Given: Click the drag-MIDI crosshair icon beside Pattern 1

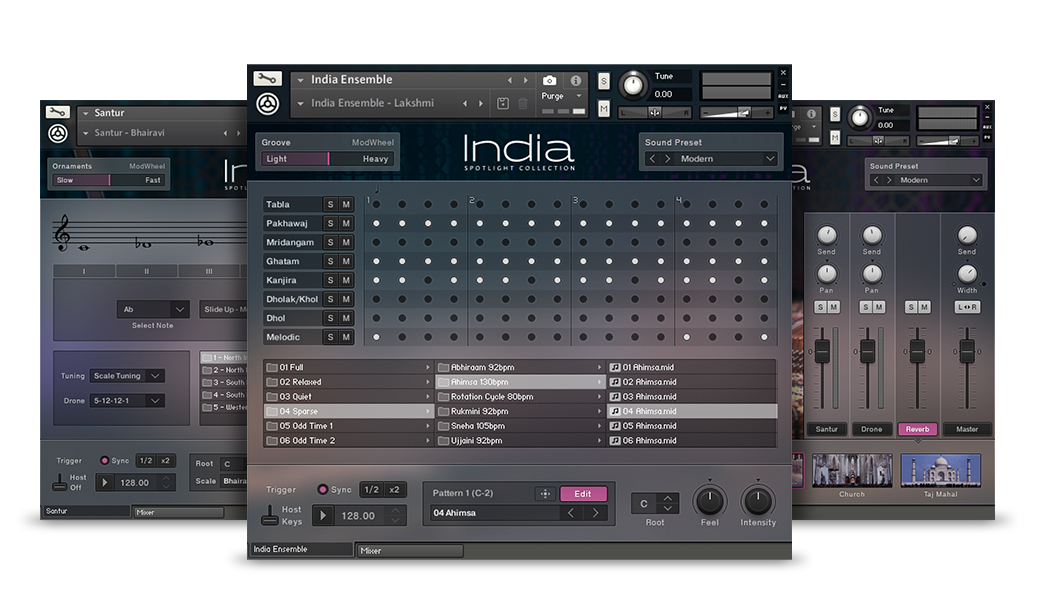Looking at the screenshot, I should (x=545, y=493).
